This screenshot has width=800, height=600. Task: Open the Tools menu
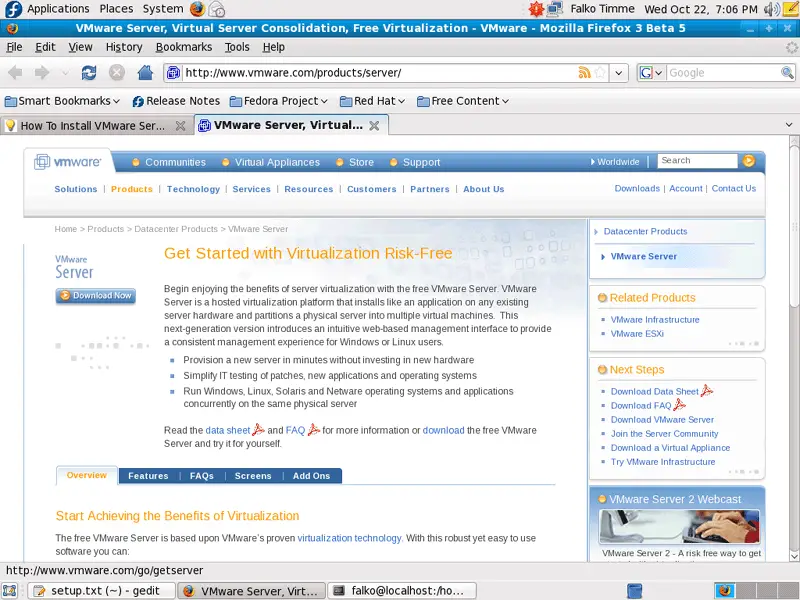point(237,47)
